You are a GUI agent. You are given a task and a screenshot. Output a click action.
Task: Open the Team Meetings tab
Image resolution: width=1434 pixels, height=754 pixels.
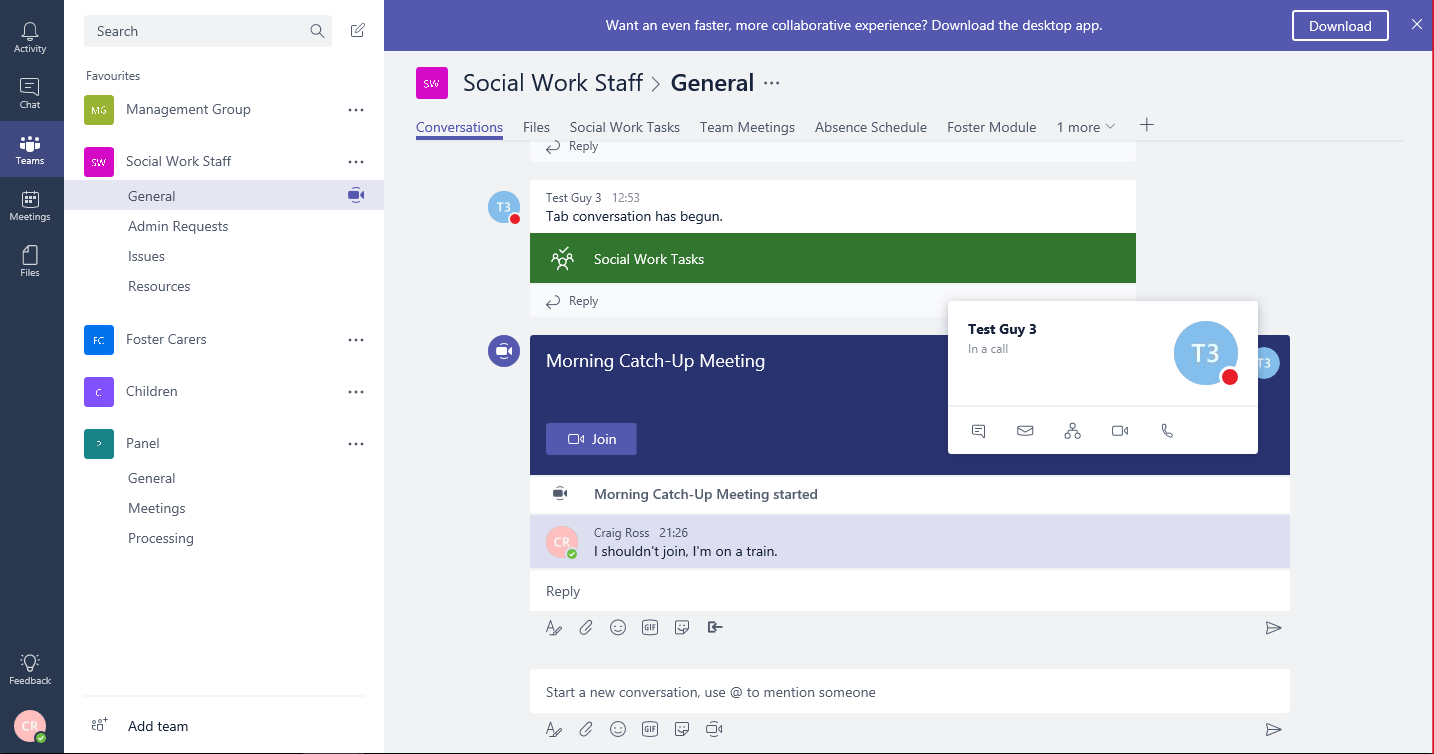click(747, 127)
